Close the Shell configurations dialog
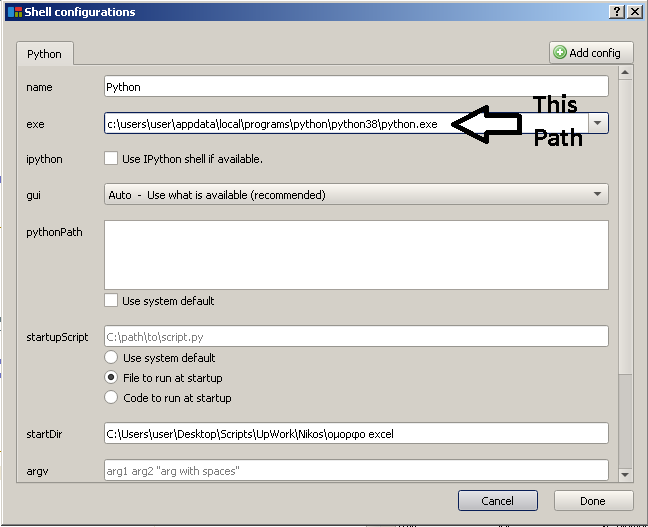 (x=634, y=12)
